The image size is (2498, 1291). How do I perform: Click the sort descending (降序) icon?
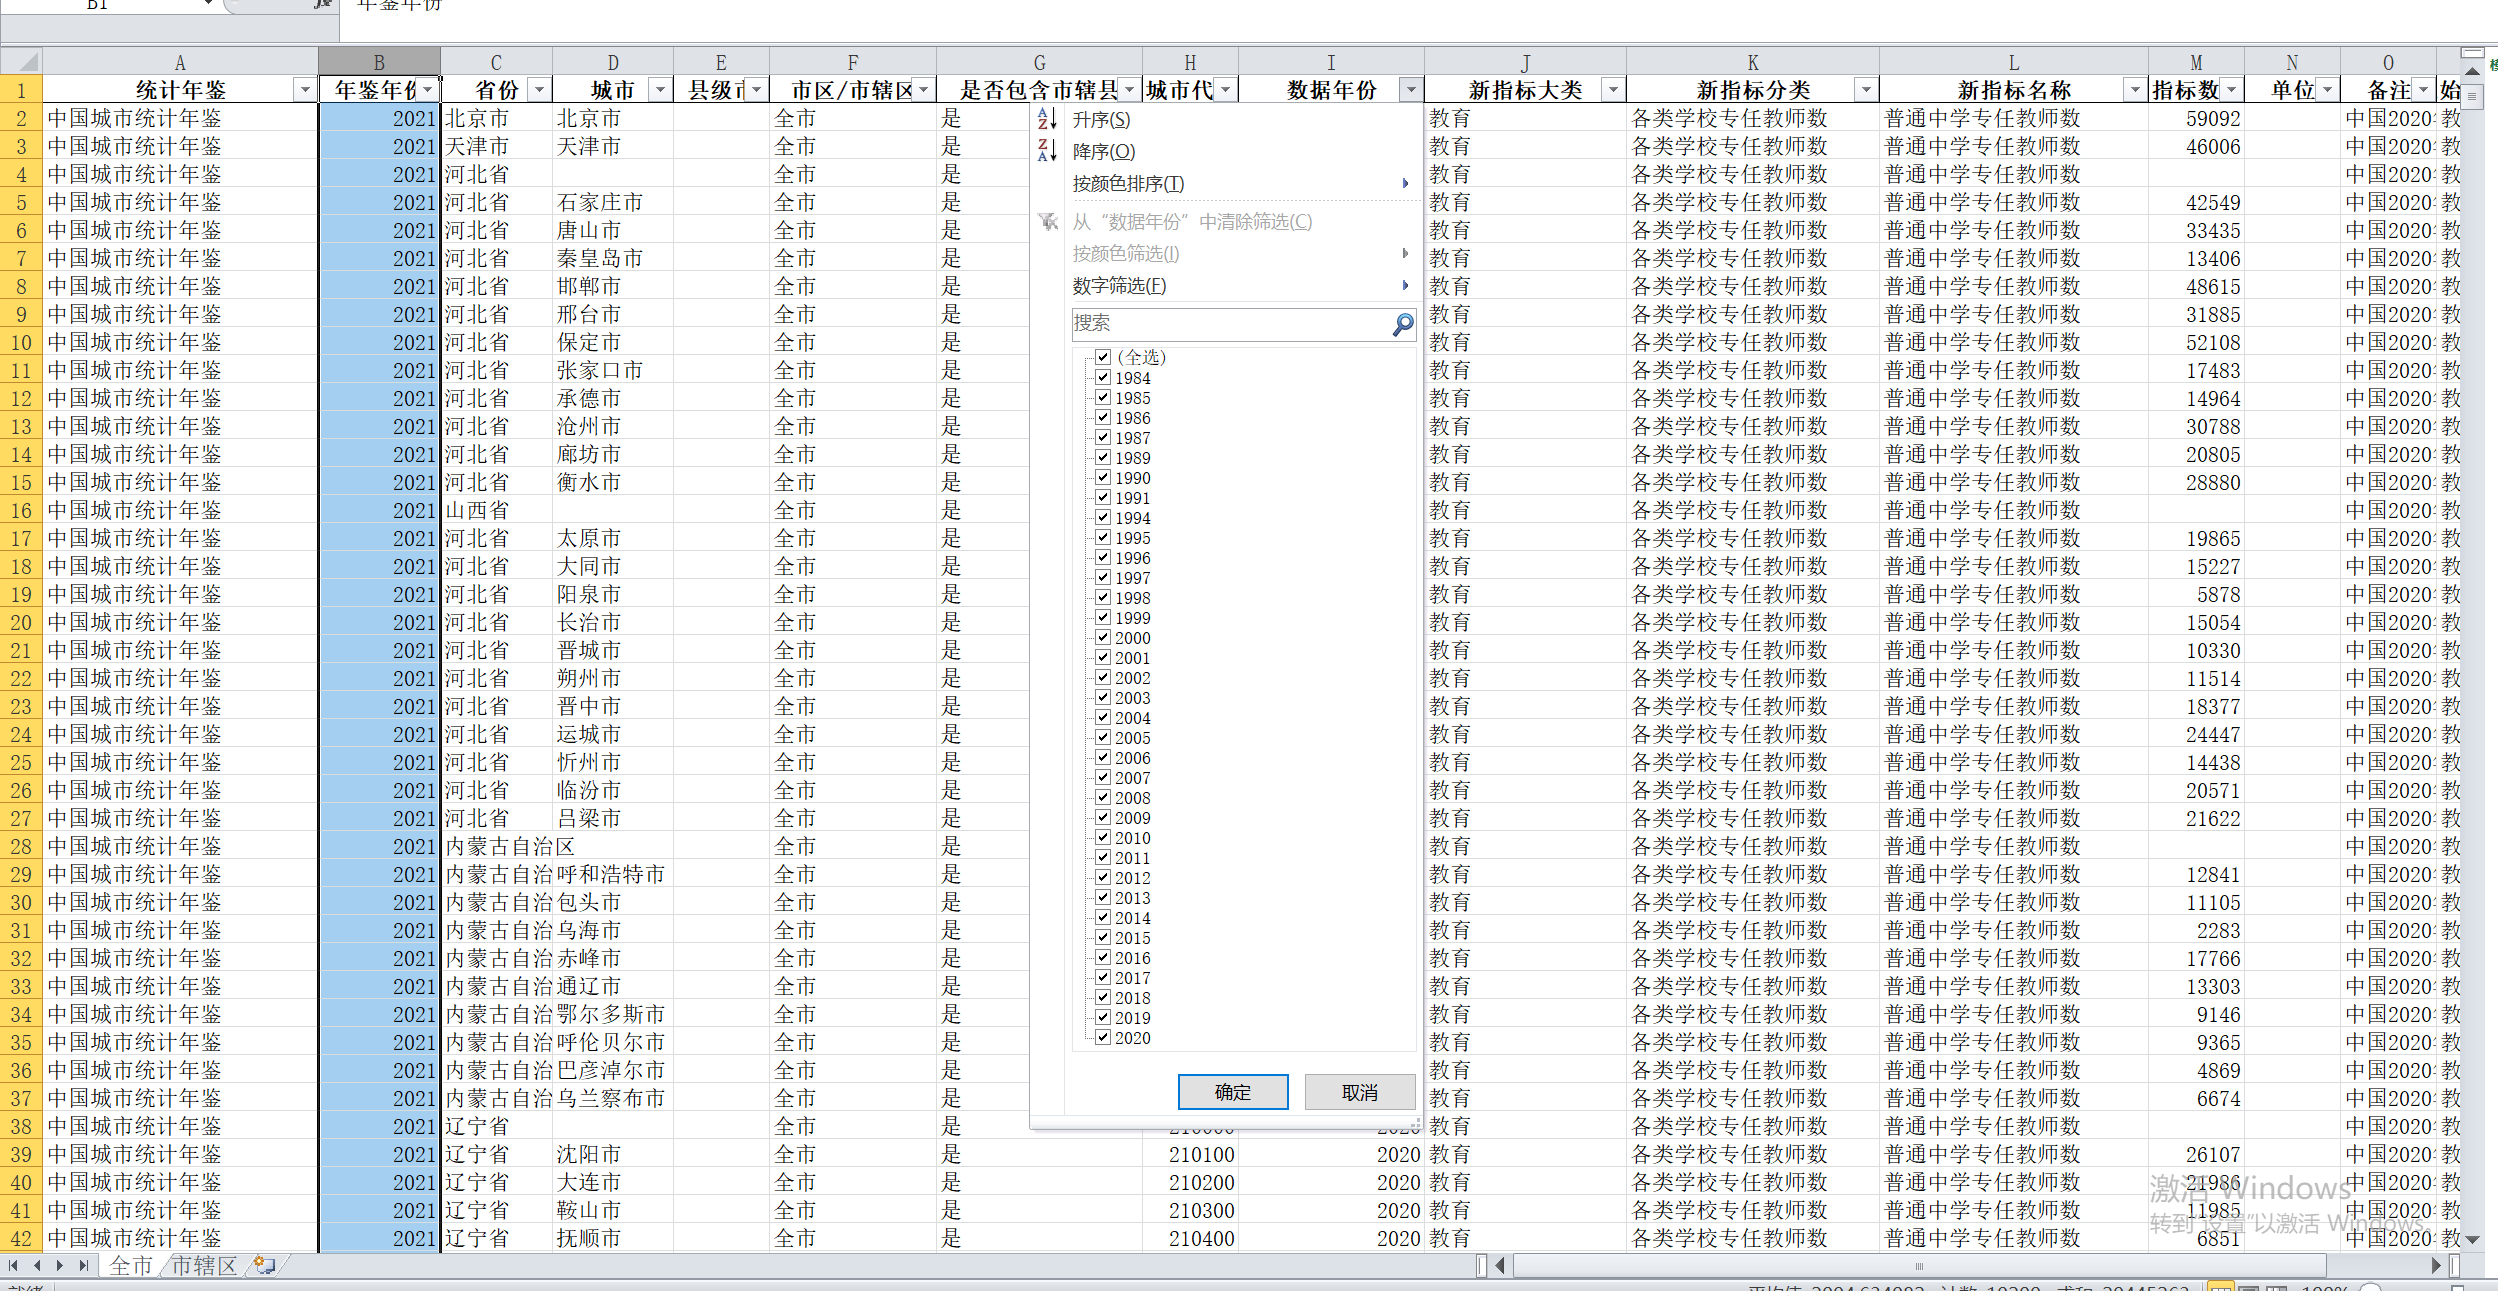[x=1047, y=151]
